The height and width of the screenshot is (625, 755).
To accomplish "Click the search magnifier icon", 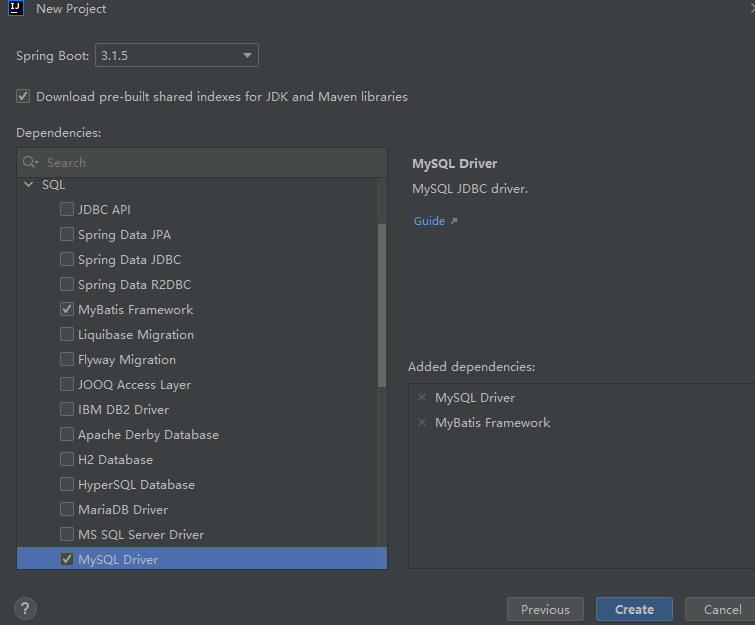I will (30, 162).
